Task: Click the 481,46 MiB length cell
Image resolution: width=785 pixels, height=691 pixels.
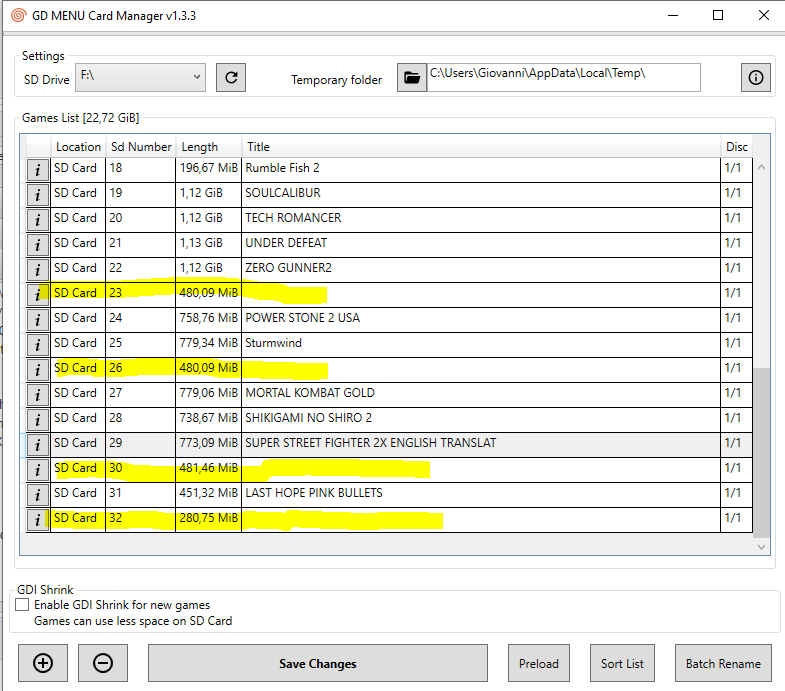Action: pos(209,470)
